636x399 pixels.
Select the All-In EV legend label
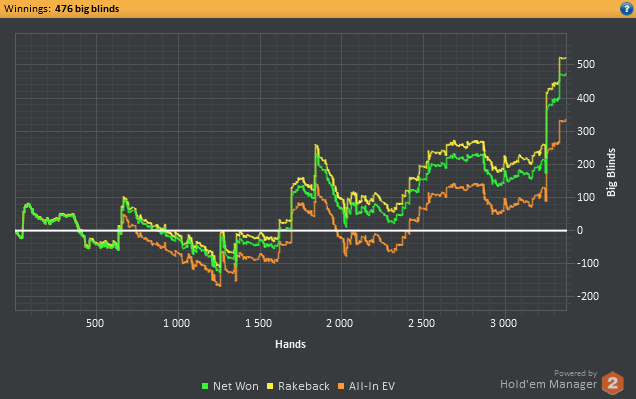[x=372, y=386]
